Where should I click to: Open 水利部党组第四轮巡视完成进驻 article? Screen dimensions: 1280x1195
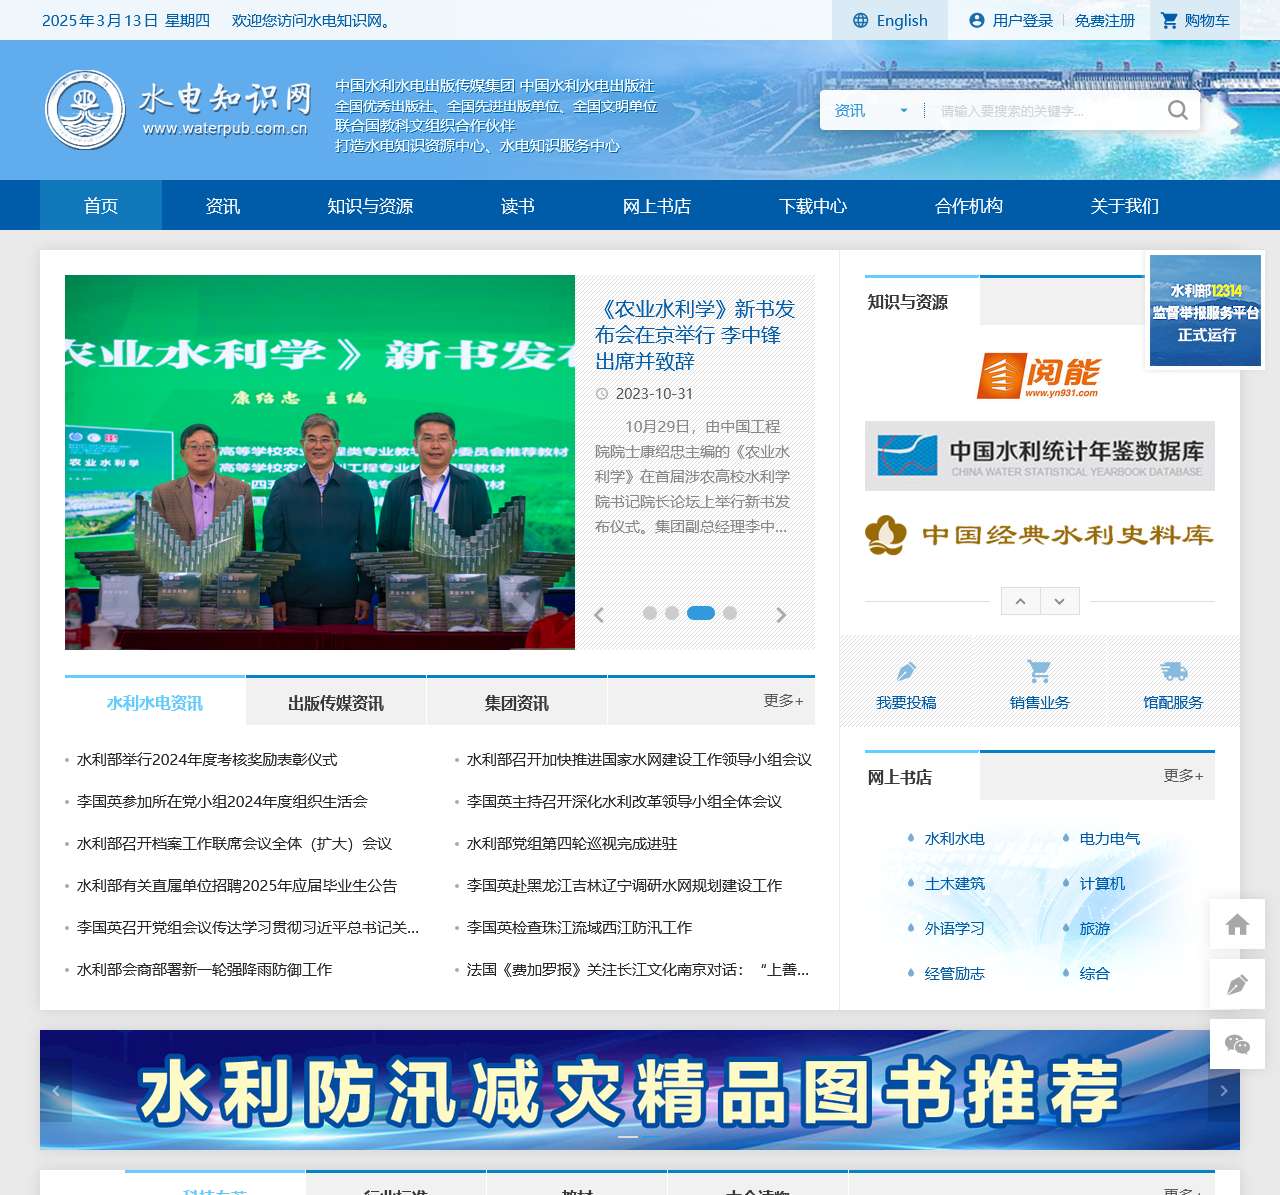[572, 844]
